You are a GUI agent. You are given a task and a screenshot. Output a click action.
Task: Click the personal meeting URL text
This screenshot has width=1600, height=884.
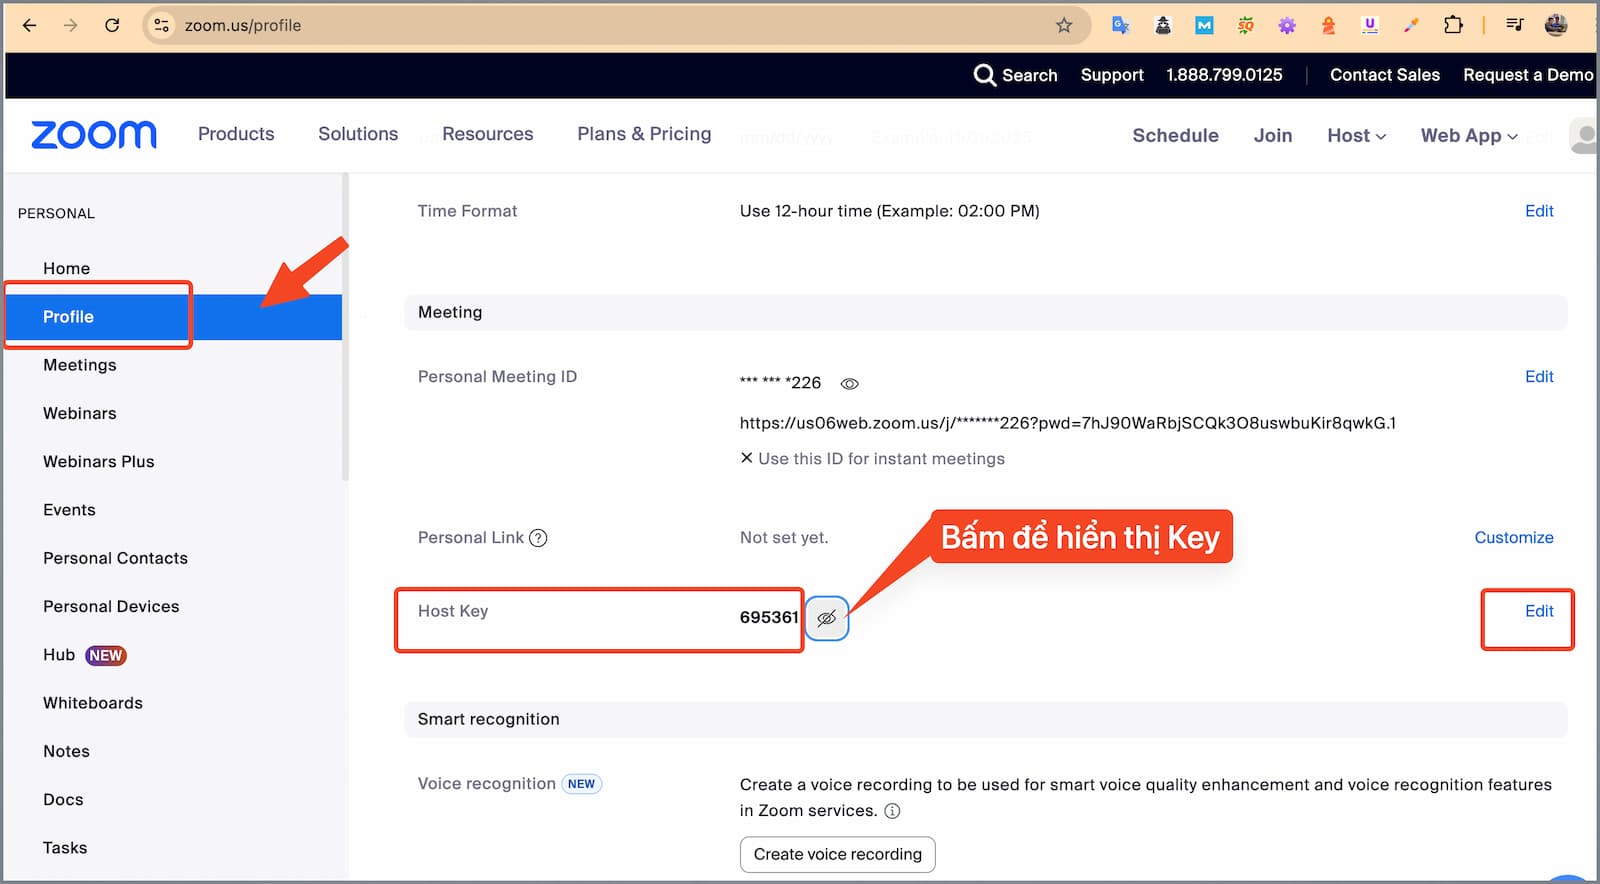(x=1067, y=423)
